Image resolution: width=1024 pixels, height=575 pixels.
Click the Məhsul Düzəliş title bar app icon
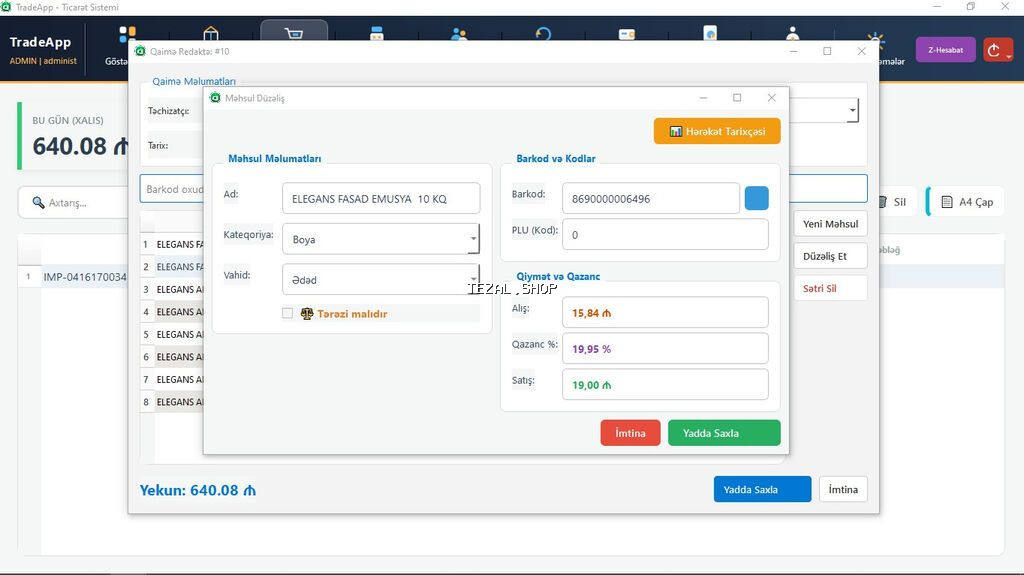tap(215, 97)
